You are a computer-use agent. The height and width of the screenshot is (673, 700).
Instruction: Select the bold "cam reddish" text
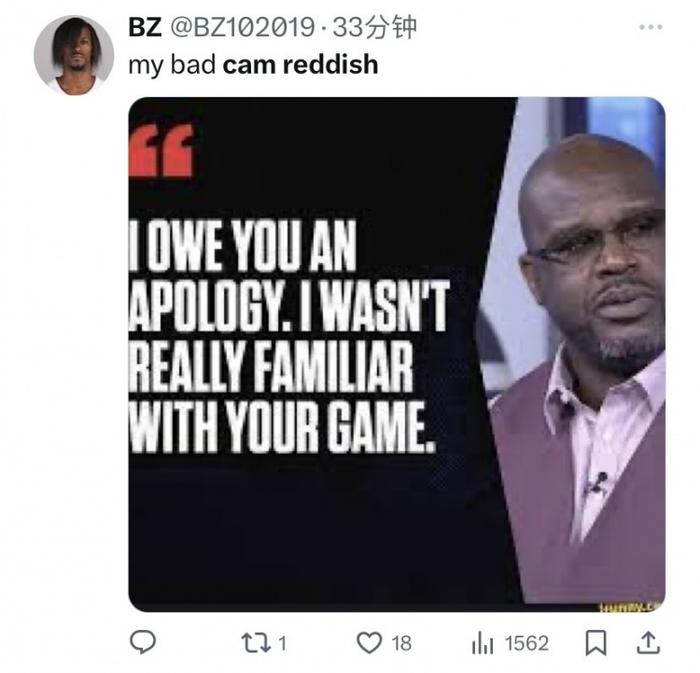point(300,64)
